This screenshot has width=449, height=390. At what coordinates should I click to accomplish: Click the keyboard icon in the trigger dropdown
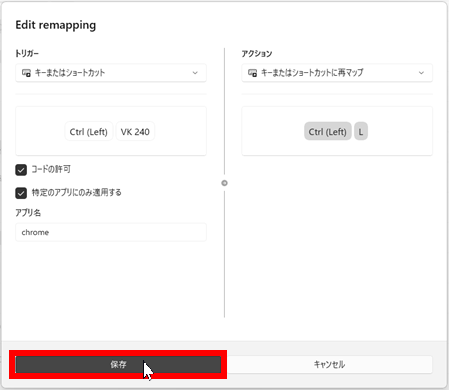click(26, 73)
